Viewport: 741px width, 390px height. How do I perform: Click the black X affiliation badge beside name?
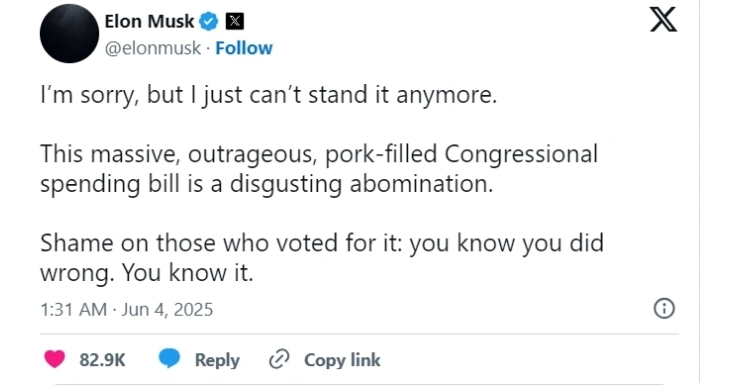(x=234, y=22)
